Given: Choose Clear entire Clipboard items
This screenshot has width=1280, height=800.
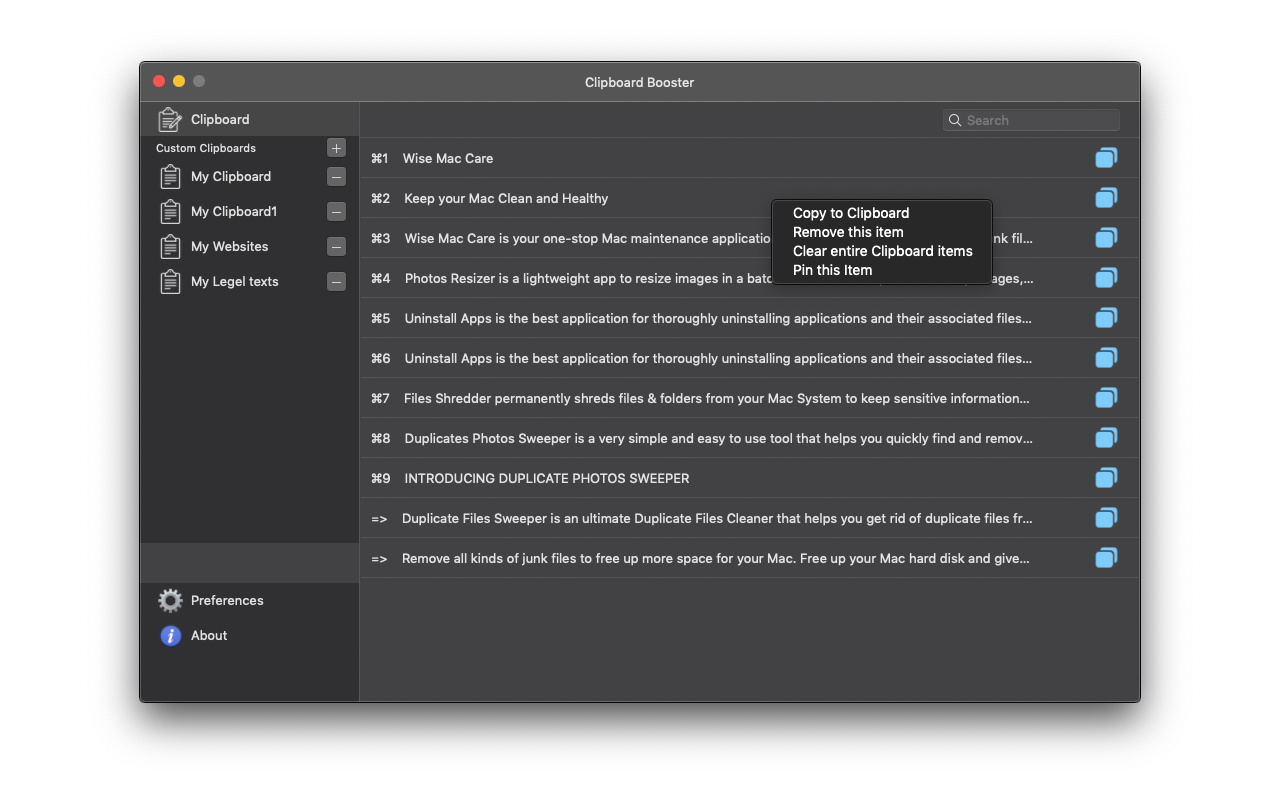Looking at the screenshot, I should (x=883, y=251).
